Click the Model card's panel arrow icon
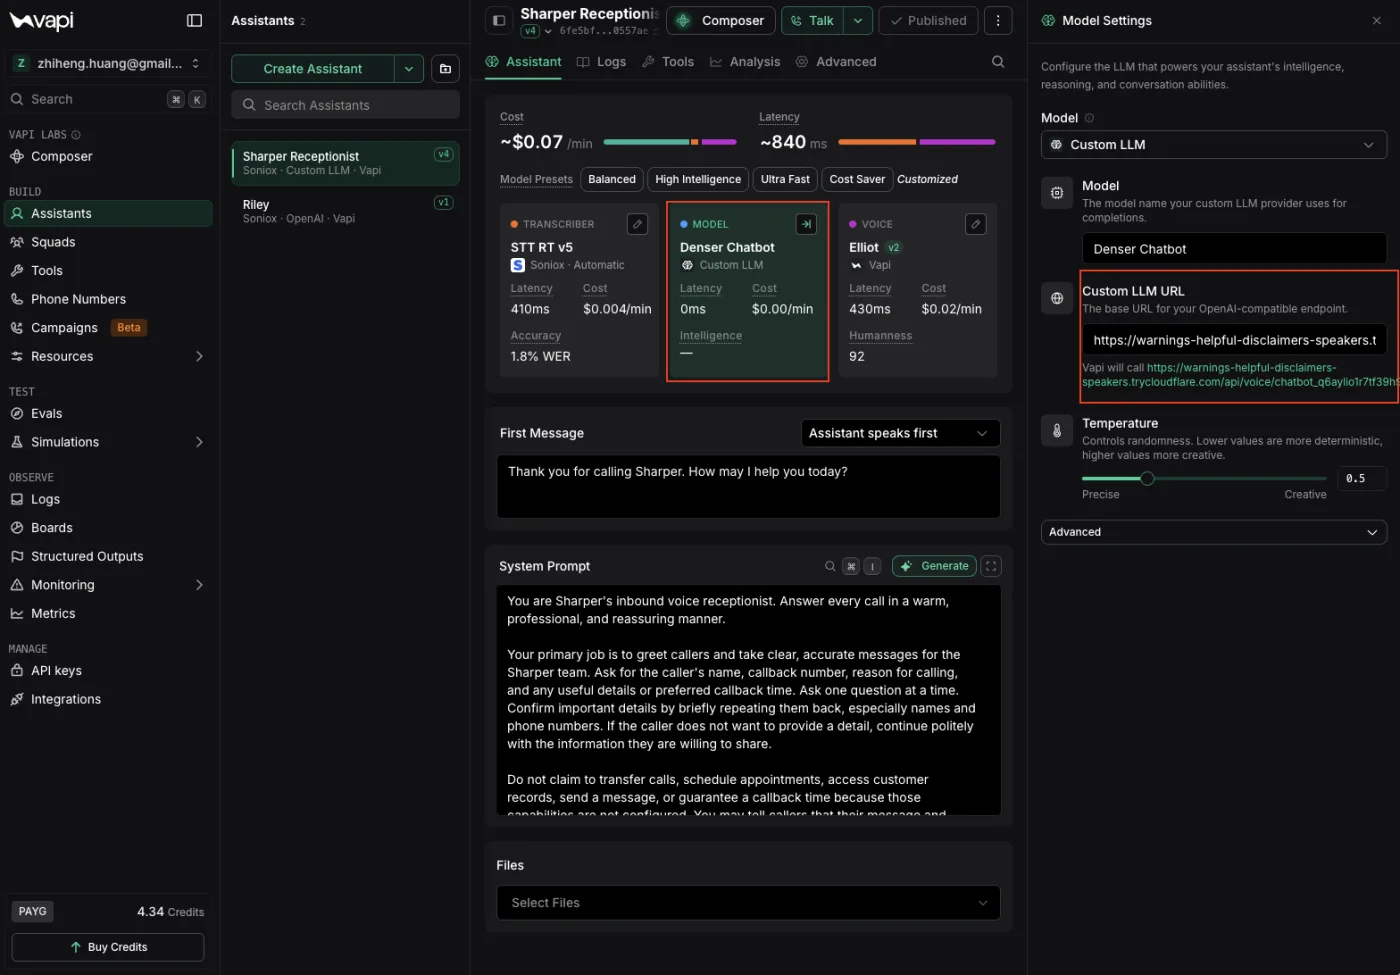 click(806, 224)
